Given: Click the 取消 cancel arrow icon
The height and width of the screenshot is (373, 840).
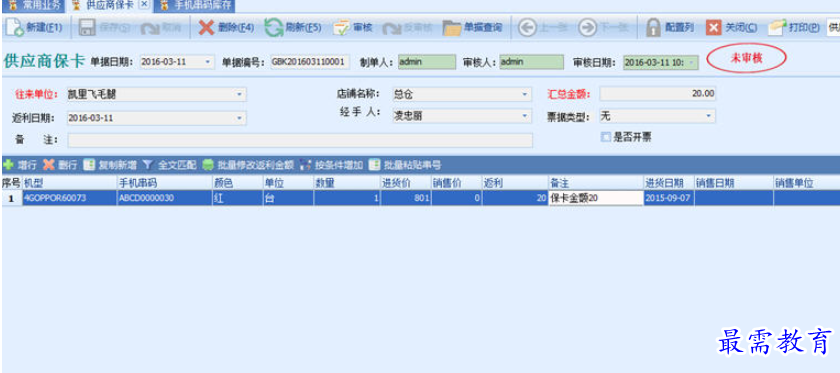Looking at the screenshot, I should (151, 28).
